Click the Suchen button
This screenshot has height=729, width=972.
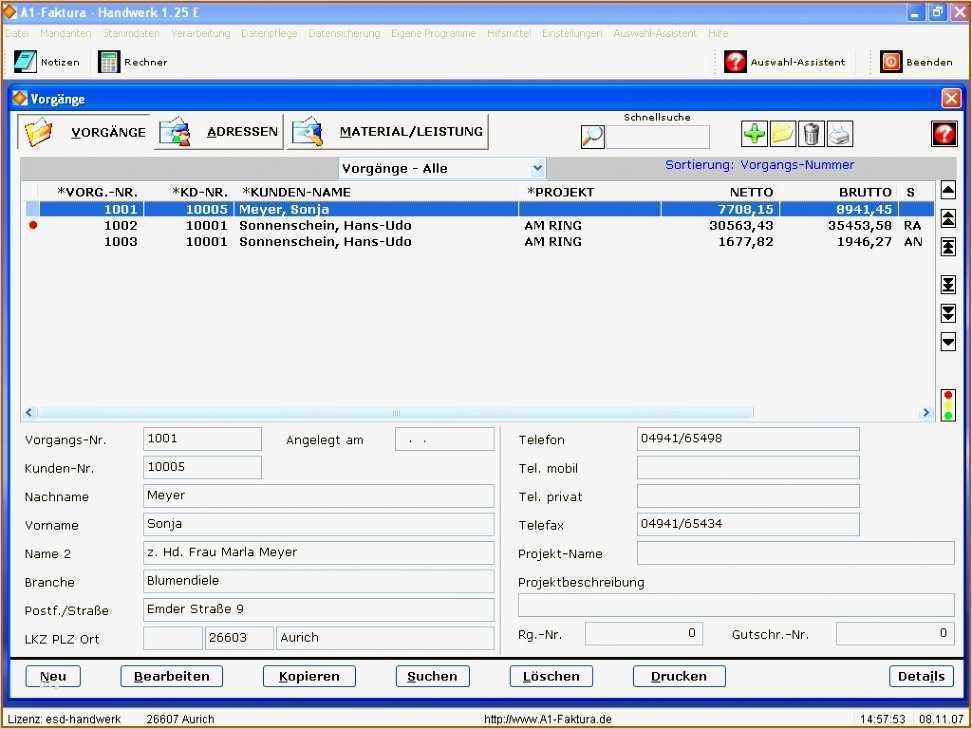[x=433, y=676]
